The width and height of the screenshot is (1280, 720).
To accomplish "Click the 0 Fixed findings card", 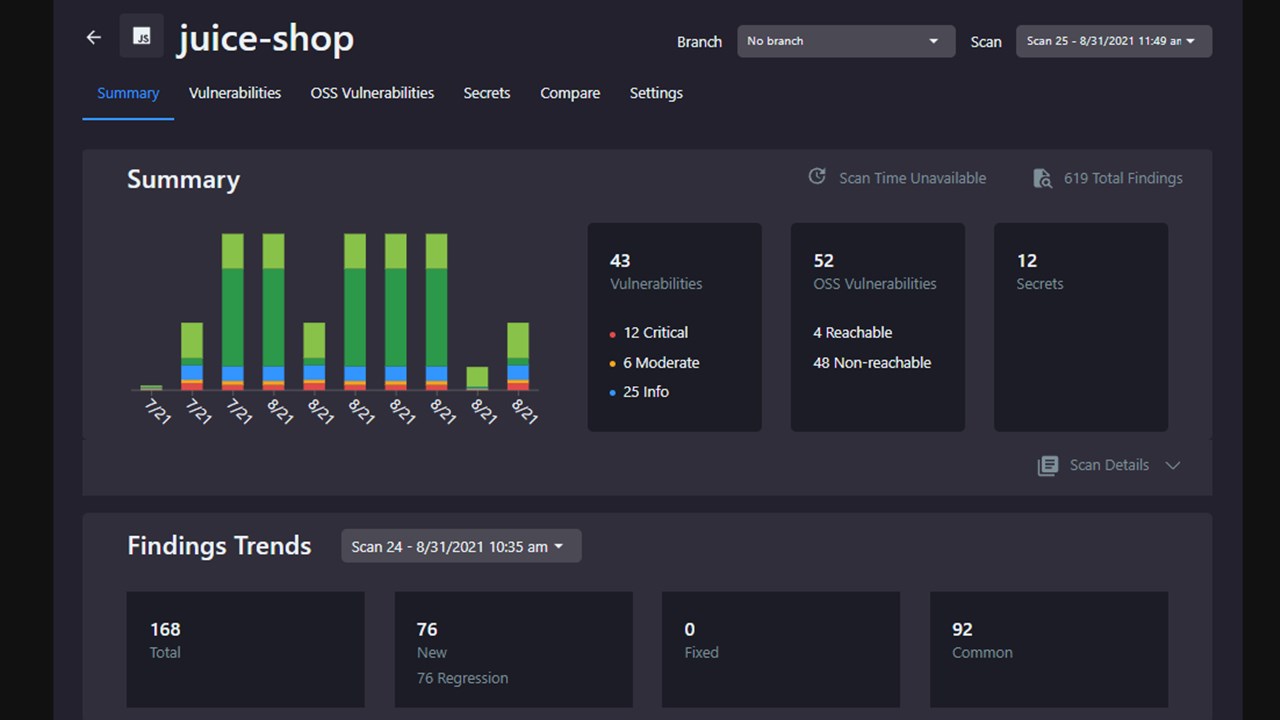I will point(781,649).
